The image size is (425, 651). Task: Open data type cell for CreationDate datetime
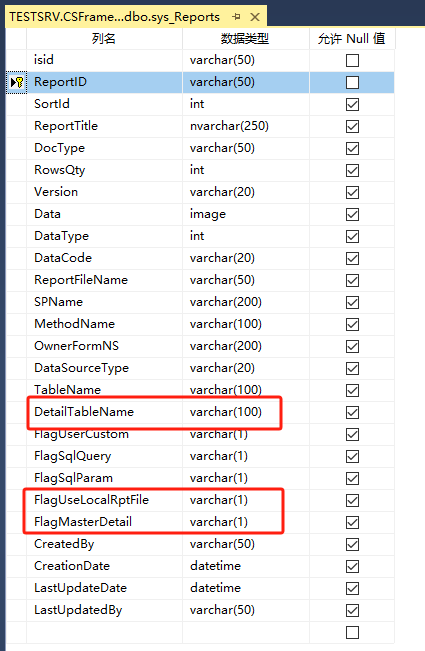click(x=246, y=566)
